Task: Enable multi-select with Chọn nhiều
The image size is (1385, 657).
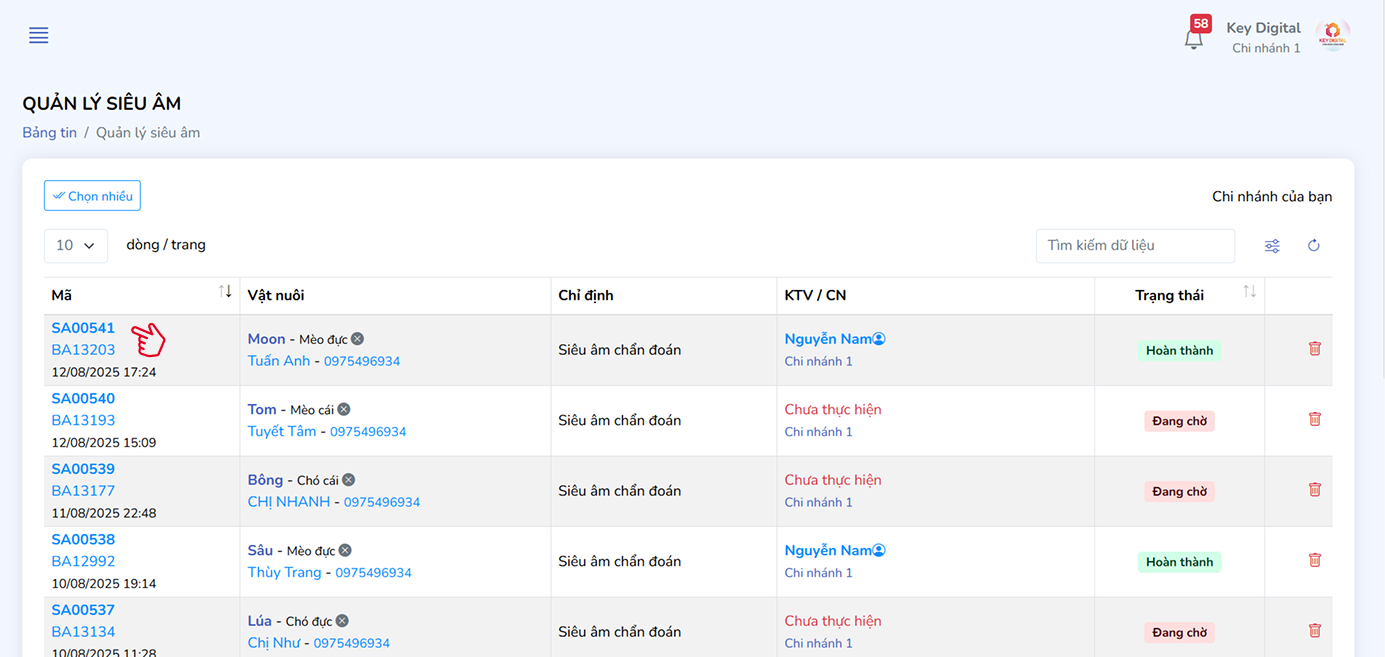Action: coord(92,196)
